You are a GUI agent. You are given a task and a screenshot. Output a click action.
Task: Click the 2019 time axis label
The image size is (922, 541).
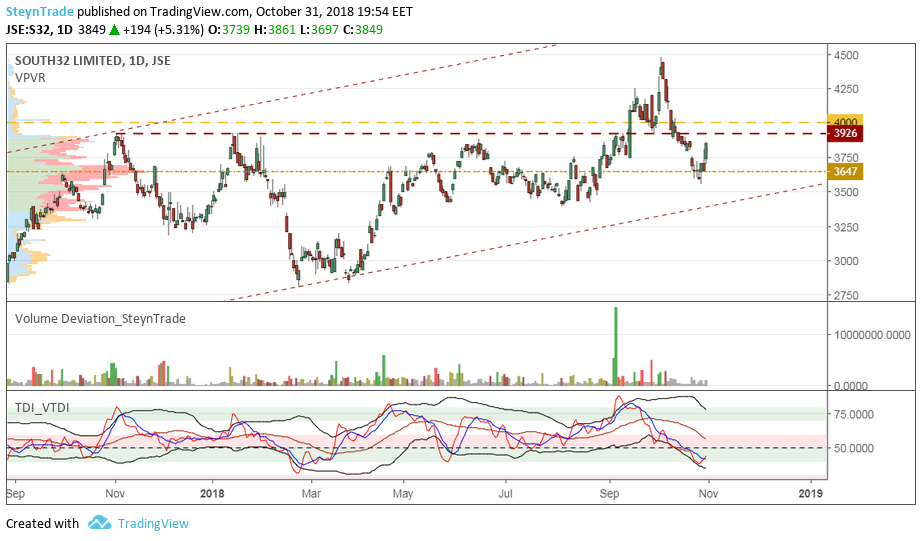point(811,493)
